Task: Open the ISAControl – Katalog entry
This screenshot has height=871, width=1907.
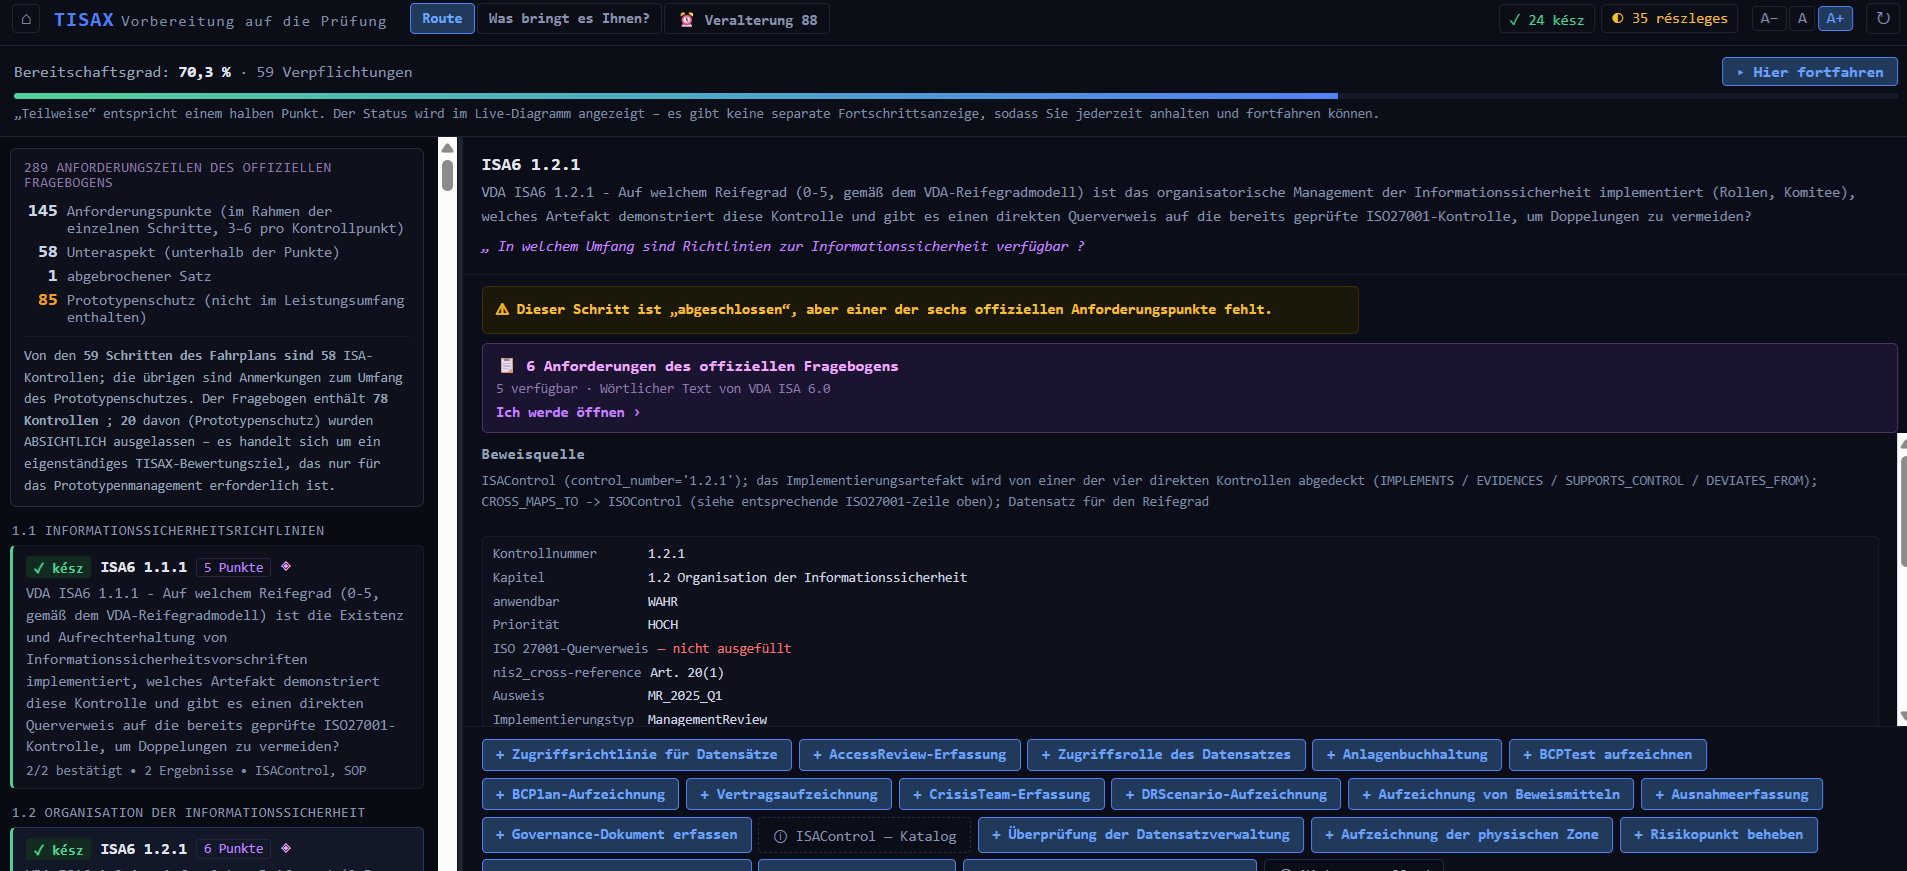Action: click(x=865, y=835)
